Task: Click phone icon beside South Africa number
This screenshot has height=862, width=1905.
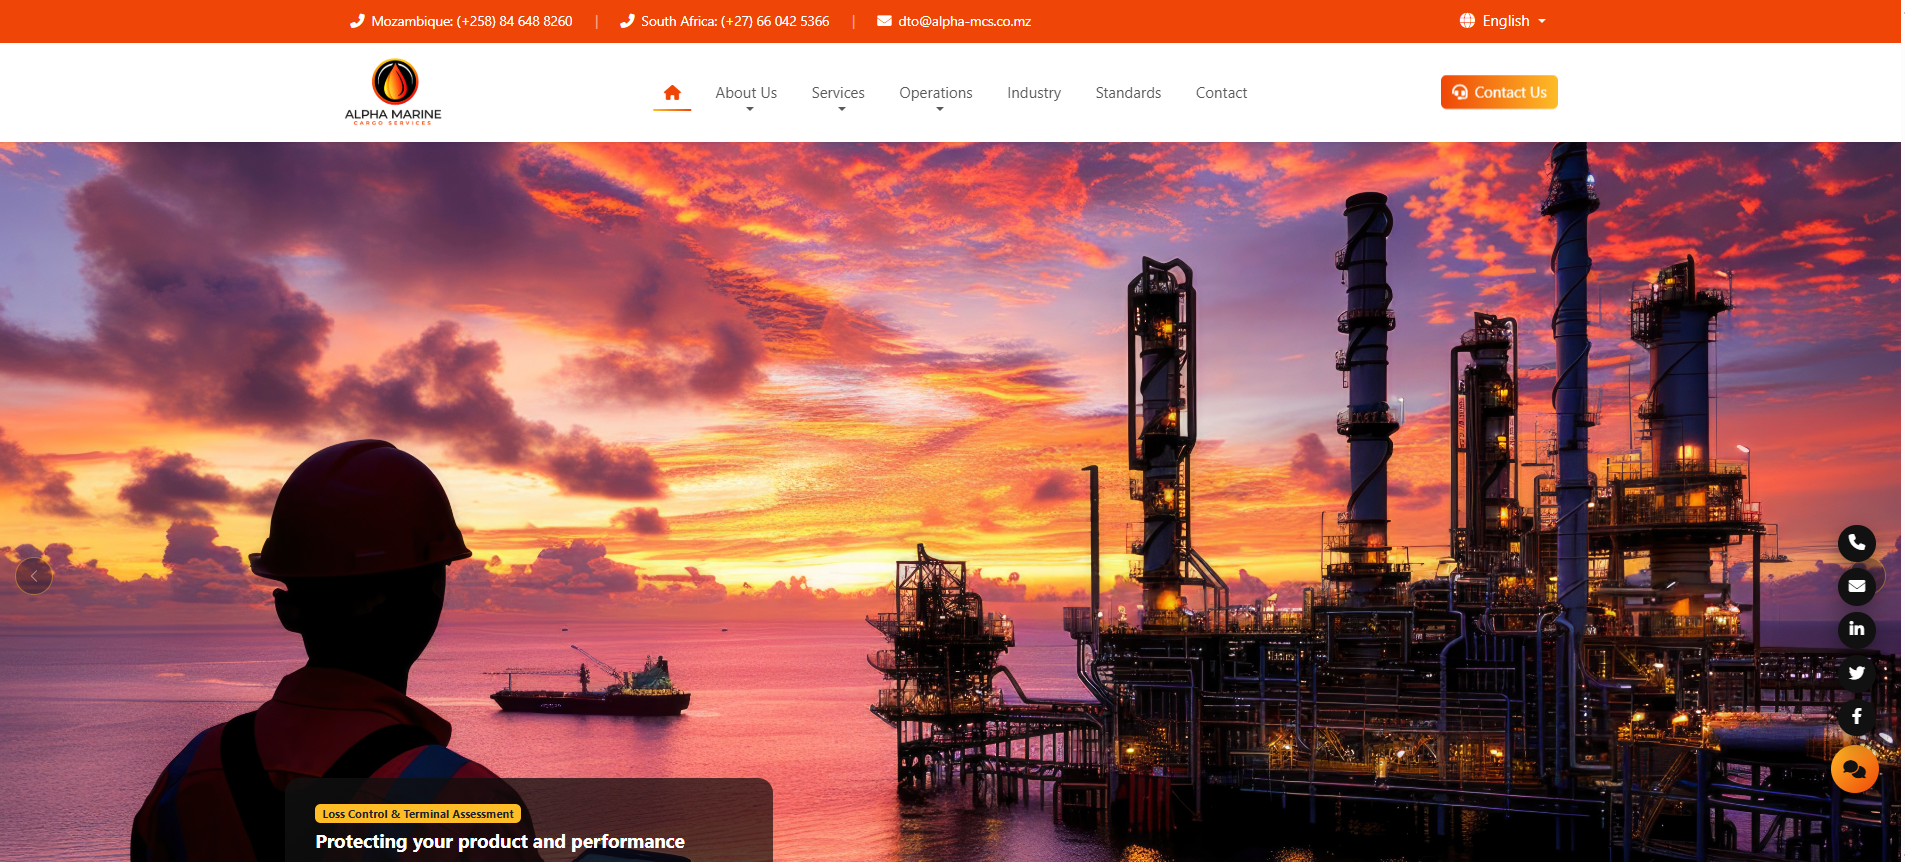Action: pyautogui.click(x=627, y=21)
